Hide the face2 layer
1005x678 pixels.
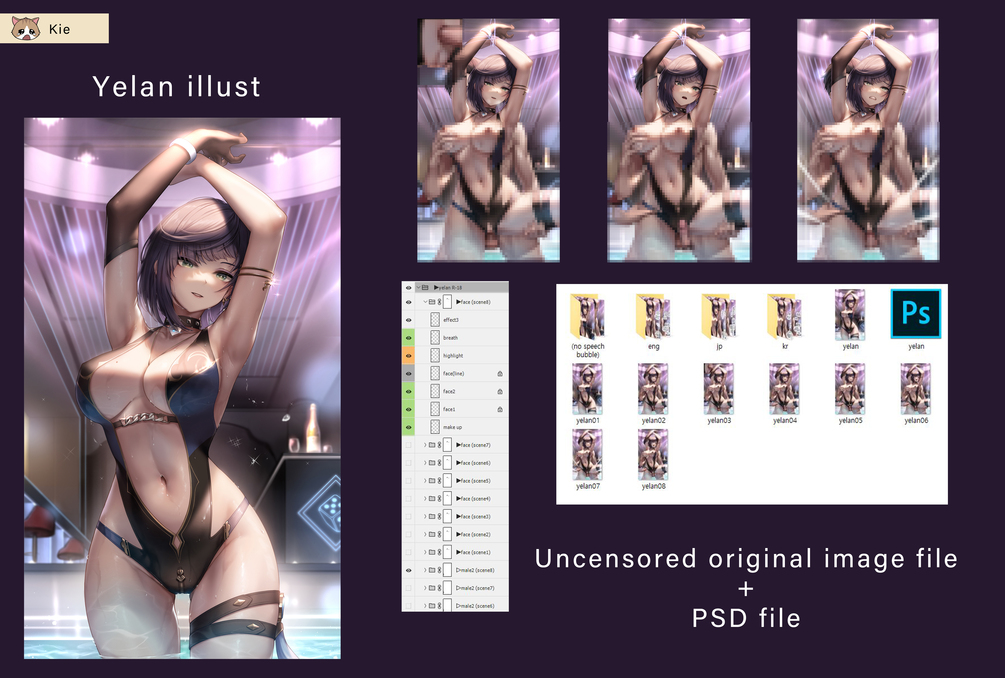click(x=408, y=392)
